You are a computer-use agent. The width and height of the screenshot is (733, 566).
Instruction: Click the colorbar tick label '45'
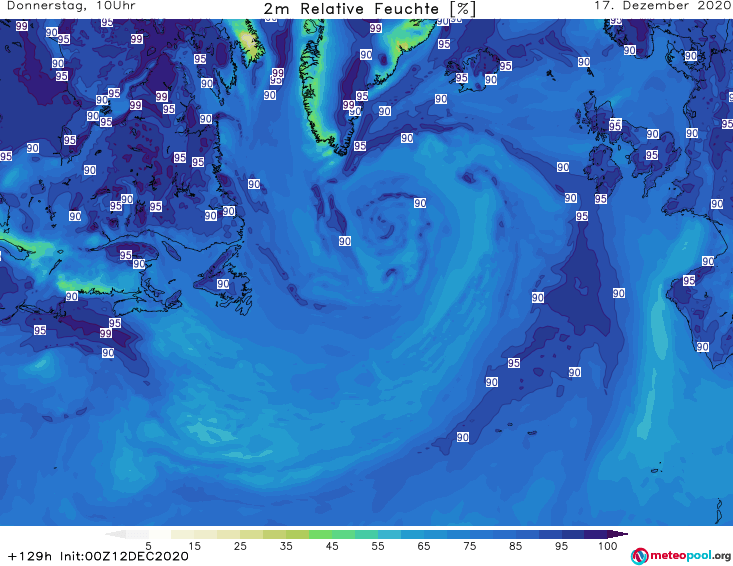tap(332, 546)
